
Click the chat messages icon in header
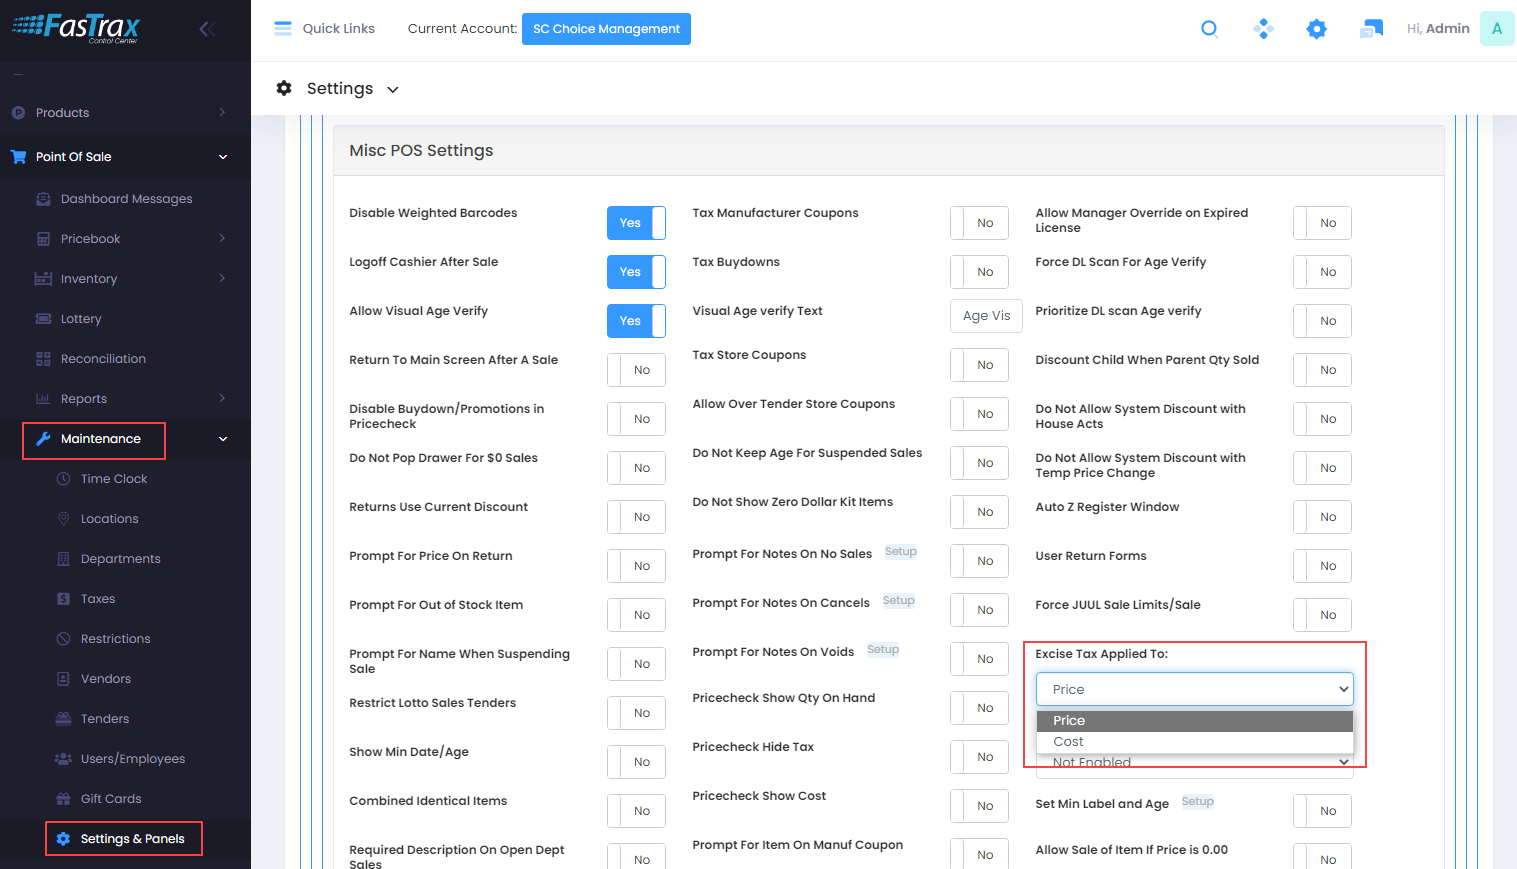tap(1371, 29)
